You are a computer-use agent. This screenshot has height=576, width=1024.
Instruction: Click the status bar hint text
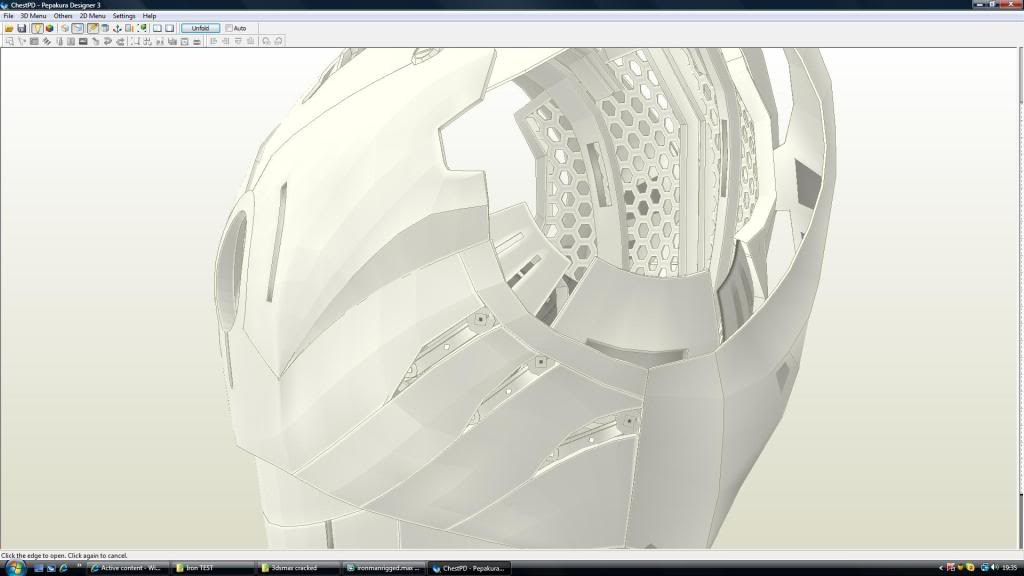point(64,555)
